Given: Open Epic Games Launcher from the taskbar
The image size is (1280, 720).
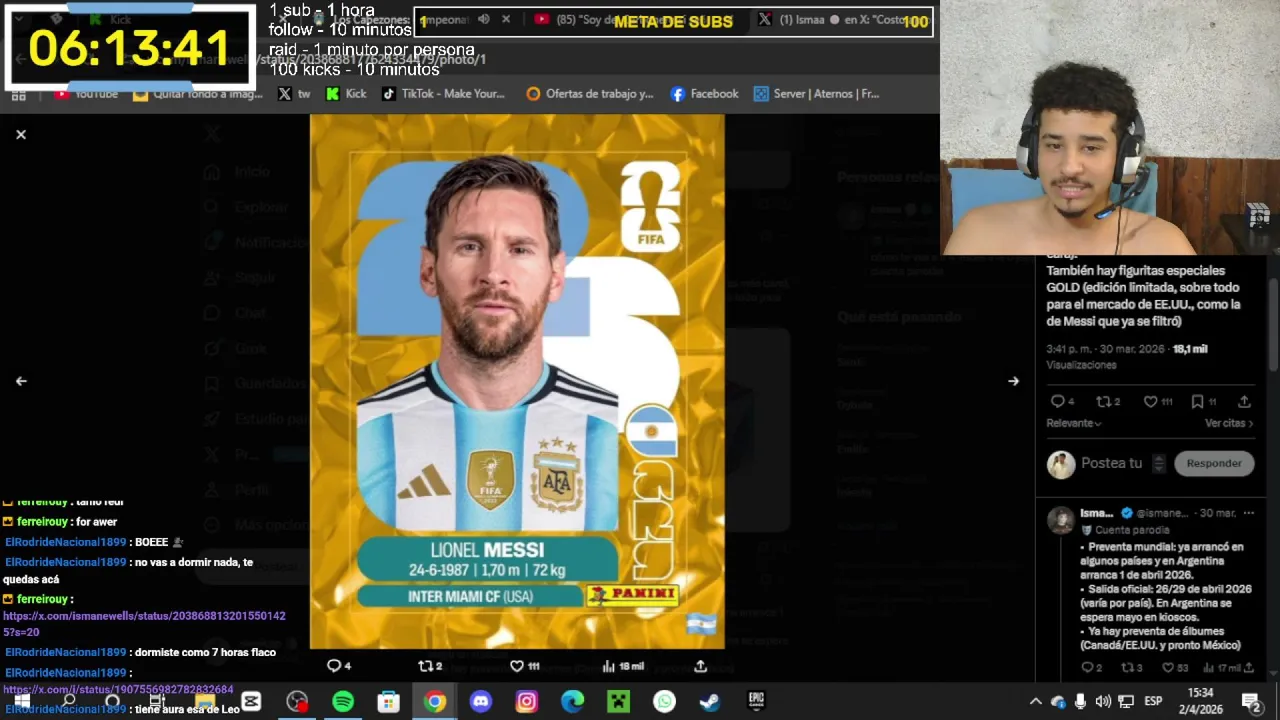Looking at the screenshot, I should pos(756,702).
